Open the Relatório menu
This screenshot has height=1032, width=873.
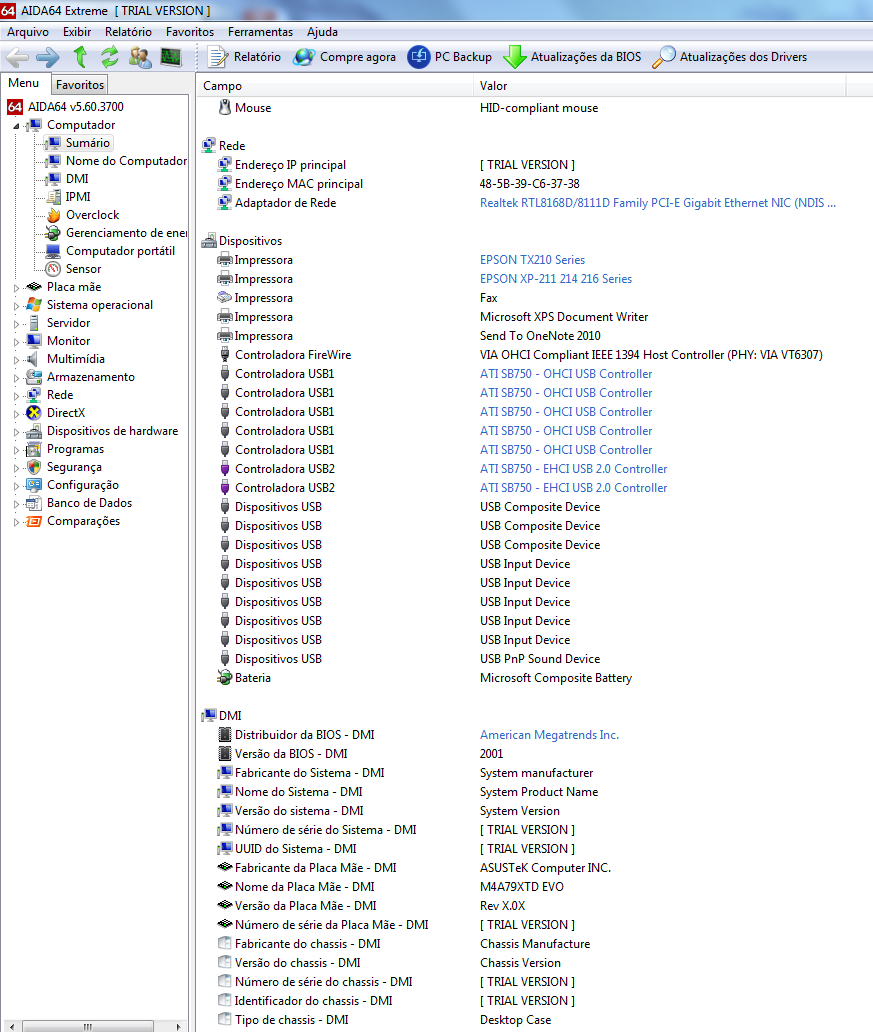click(x=128, y=32)
